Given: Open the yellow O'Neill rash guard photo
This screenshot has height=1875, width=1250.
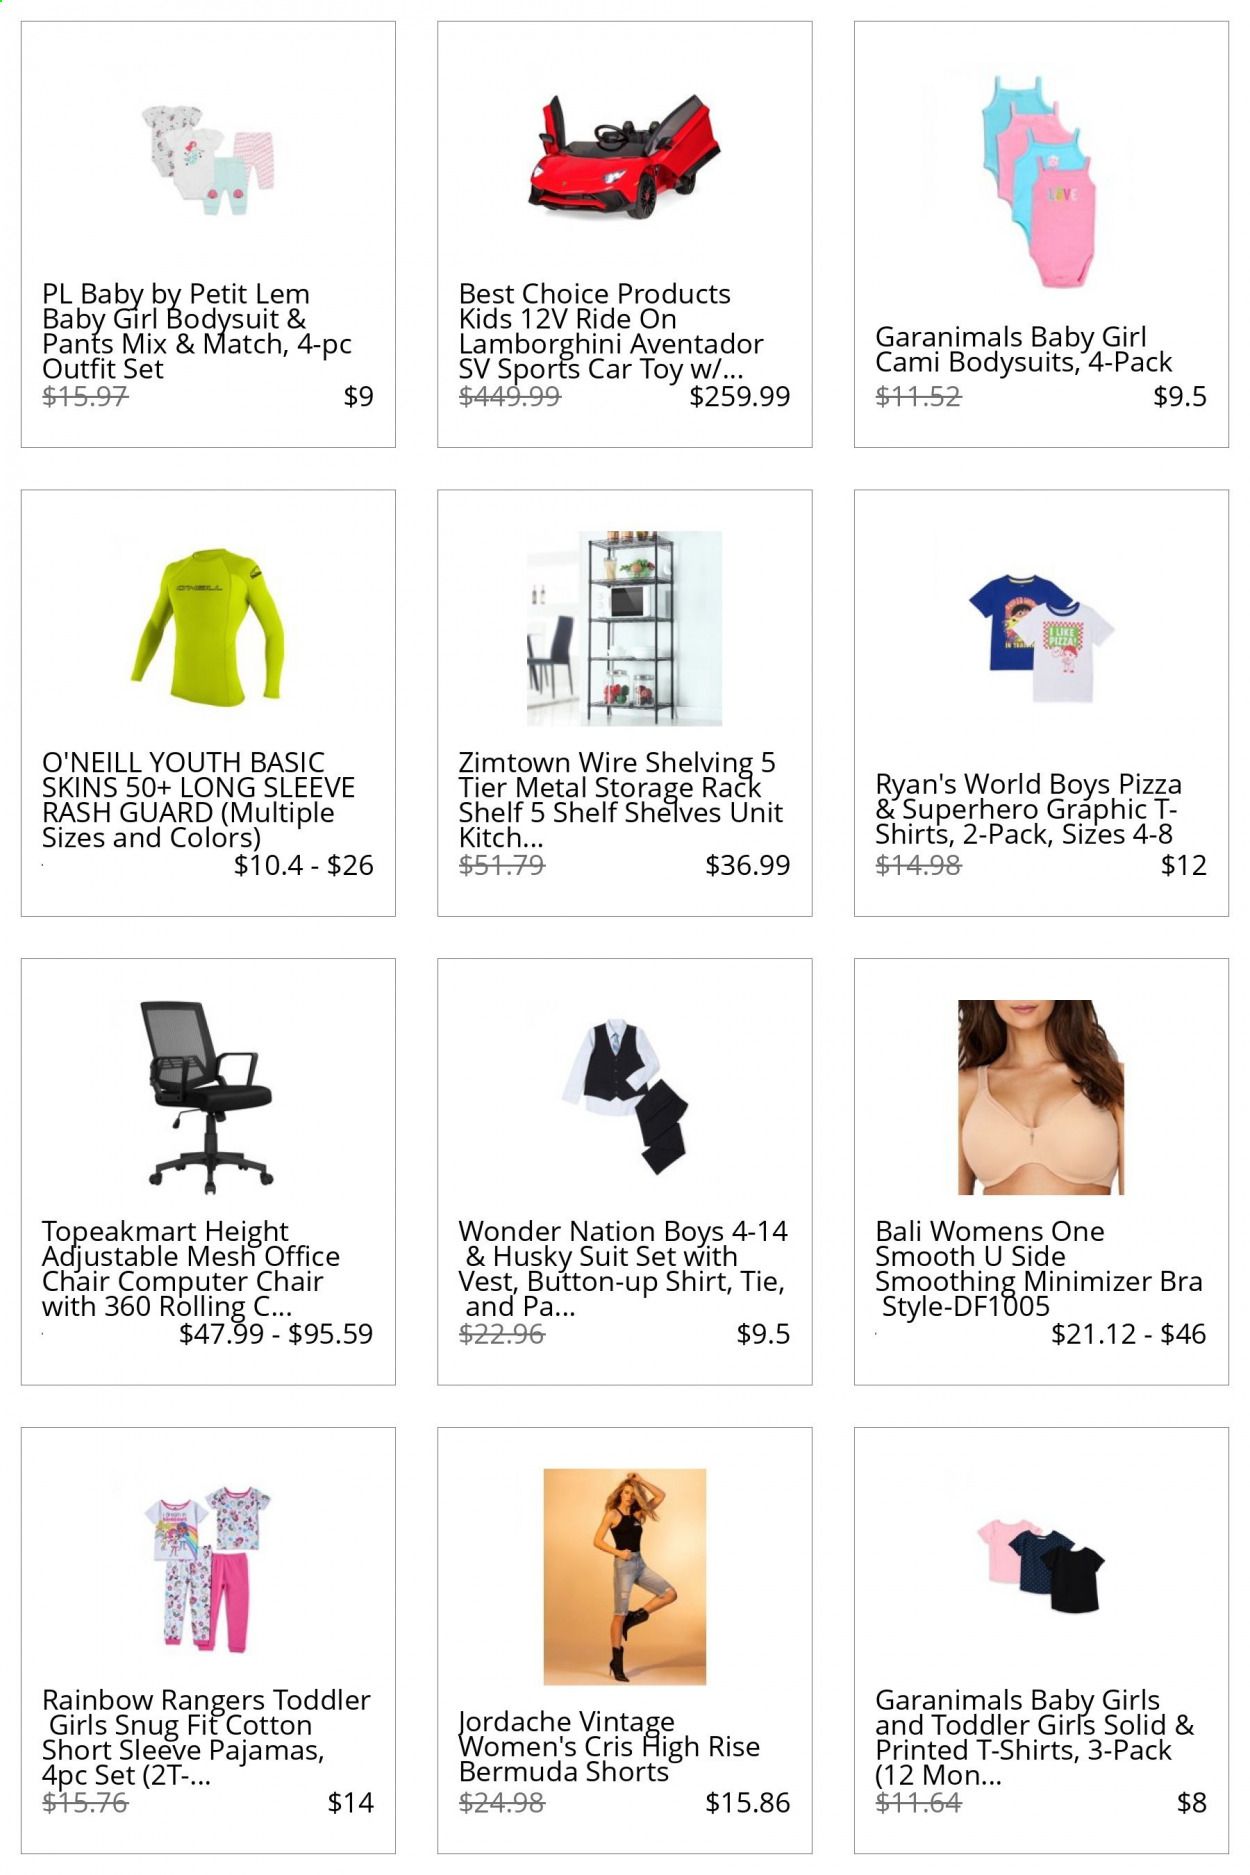Looking at the screenshot, I should coord(208,627).
